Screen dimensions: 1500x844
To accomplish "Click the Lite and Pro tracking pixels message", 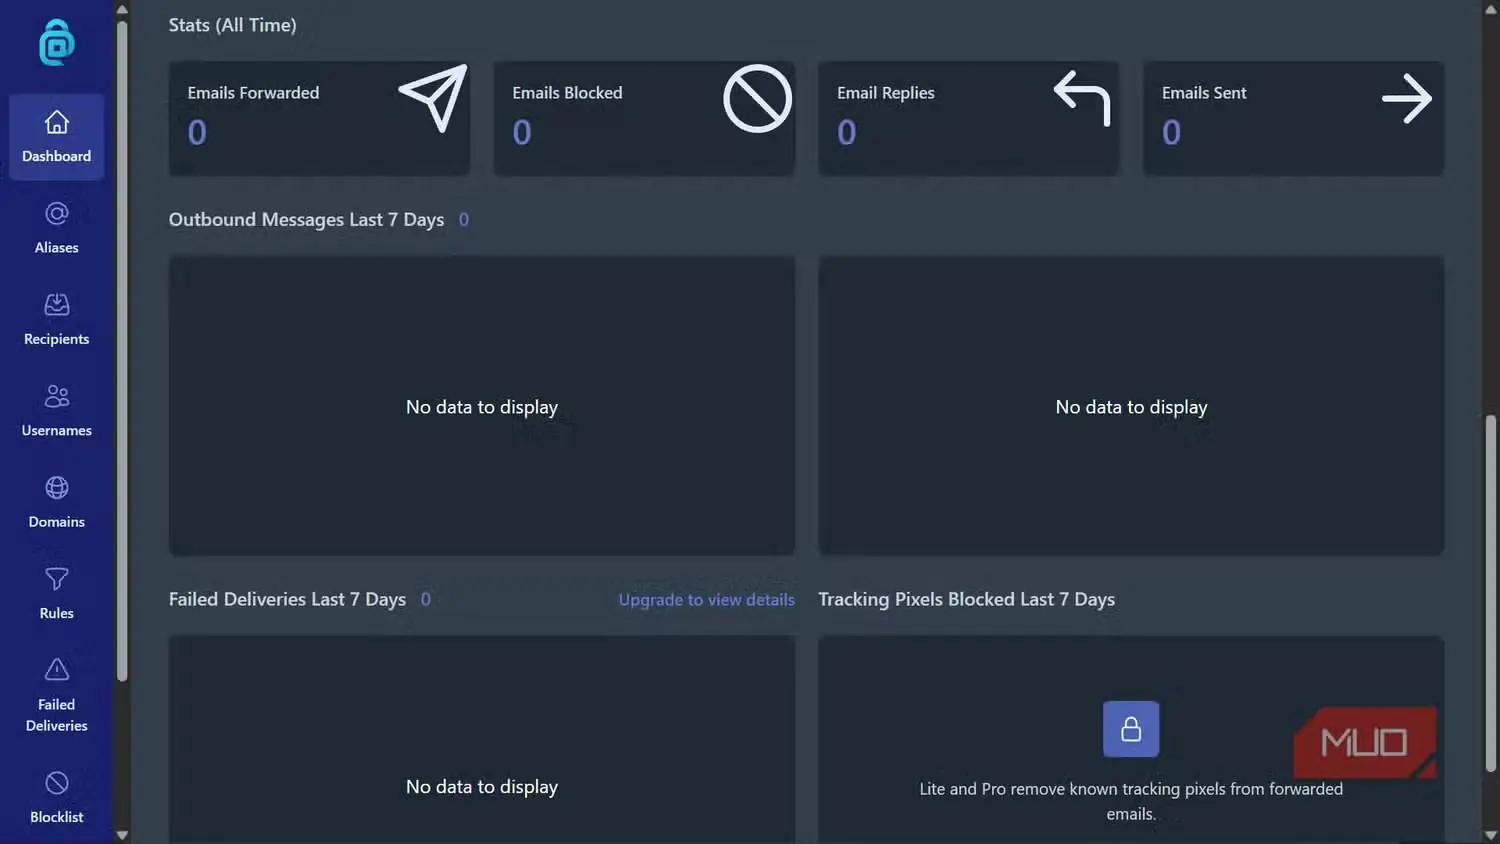I will tap(1131, 802).
